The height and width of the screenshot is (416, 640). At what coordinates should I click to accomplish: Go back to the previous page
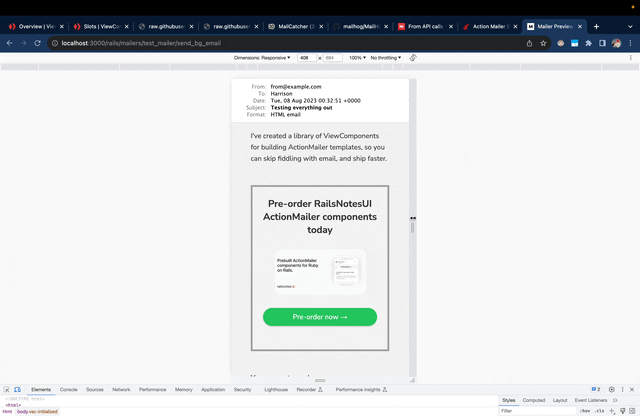point(10,43)
